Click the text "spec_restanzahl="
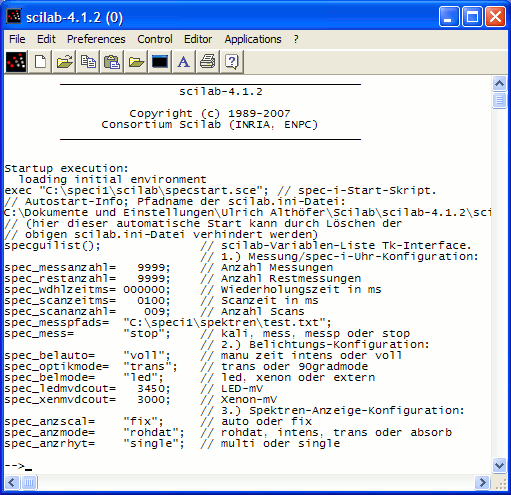The image size is (511, 495). [60, 279]
